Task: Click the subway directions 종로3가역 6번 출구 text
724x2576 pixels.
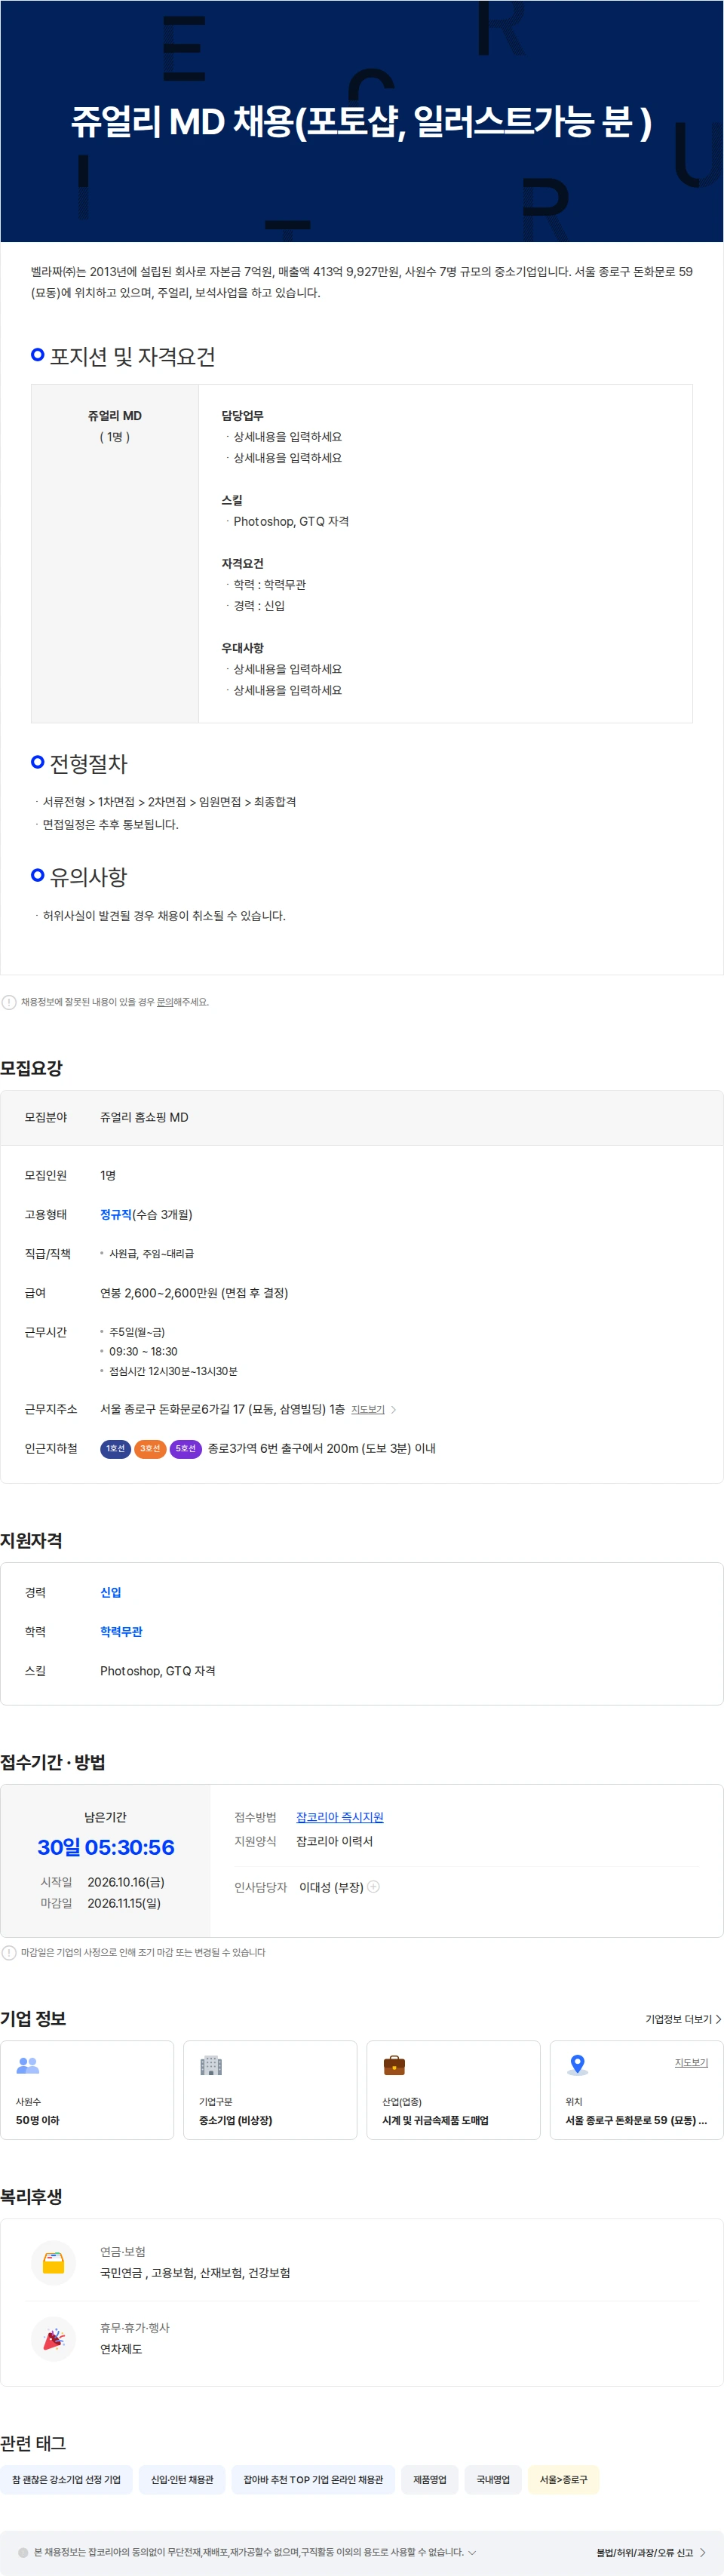Action: pyautogui.click(x=322, y=1449)
